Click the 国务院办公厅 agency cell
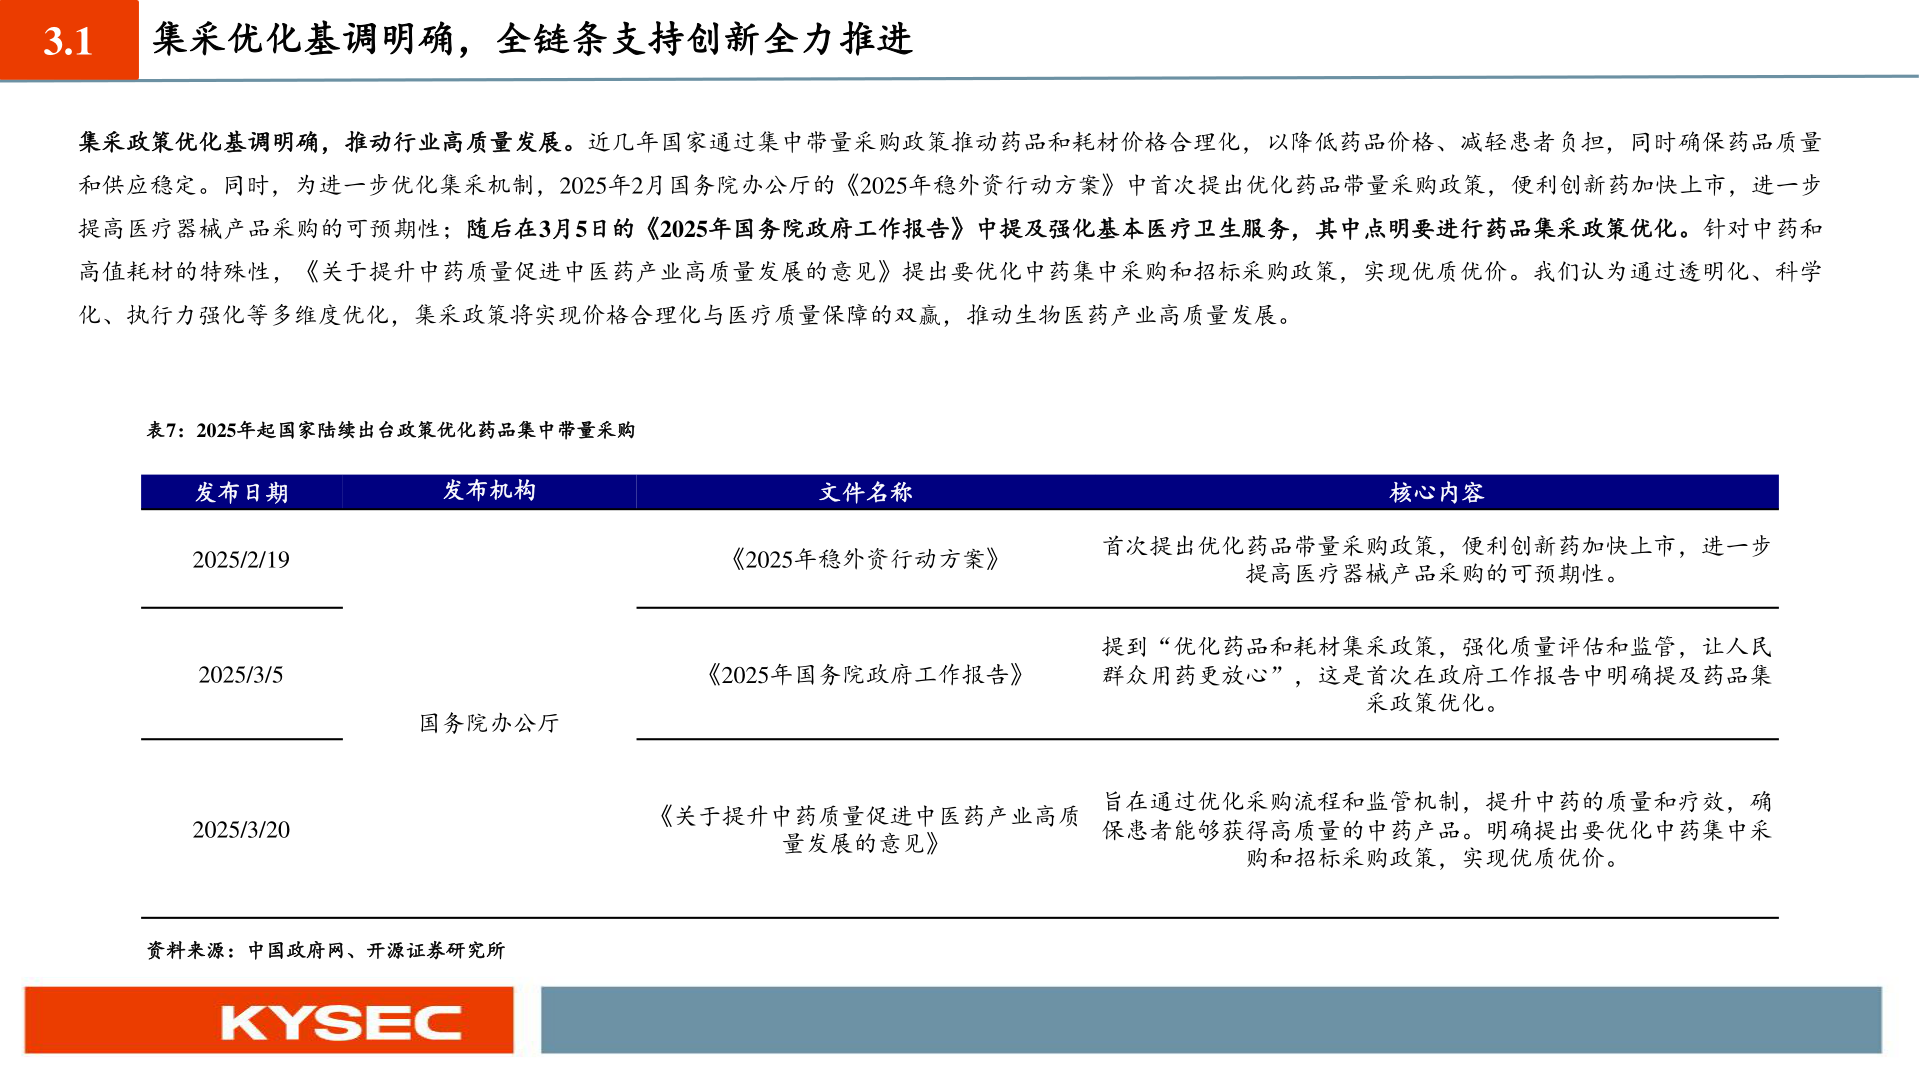Viewport: 1920px width, 1080px height. click(489, 723)
